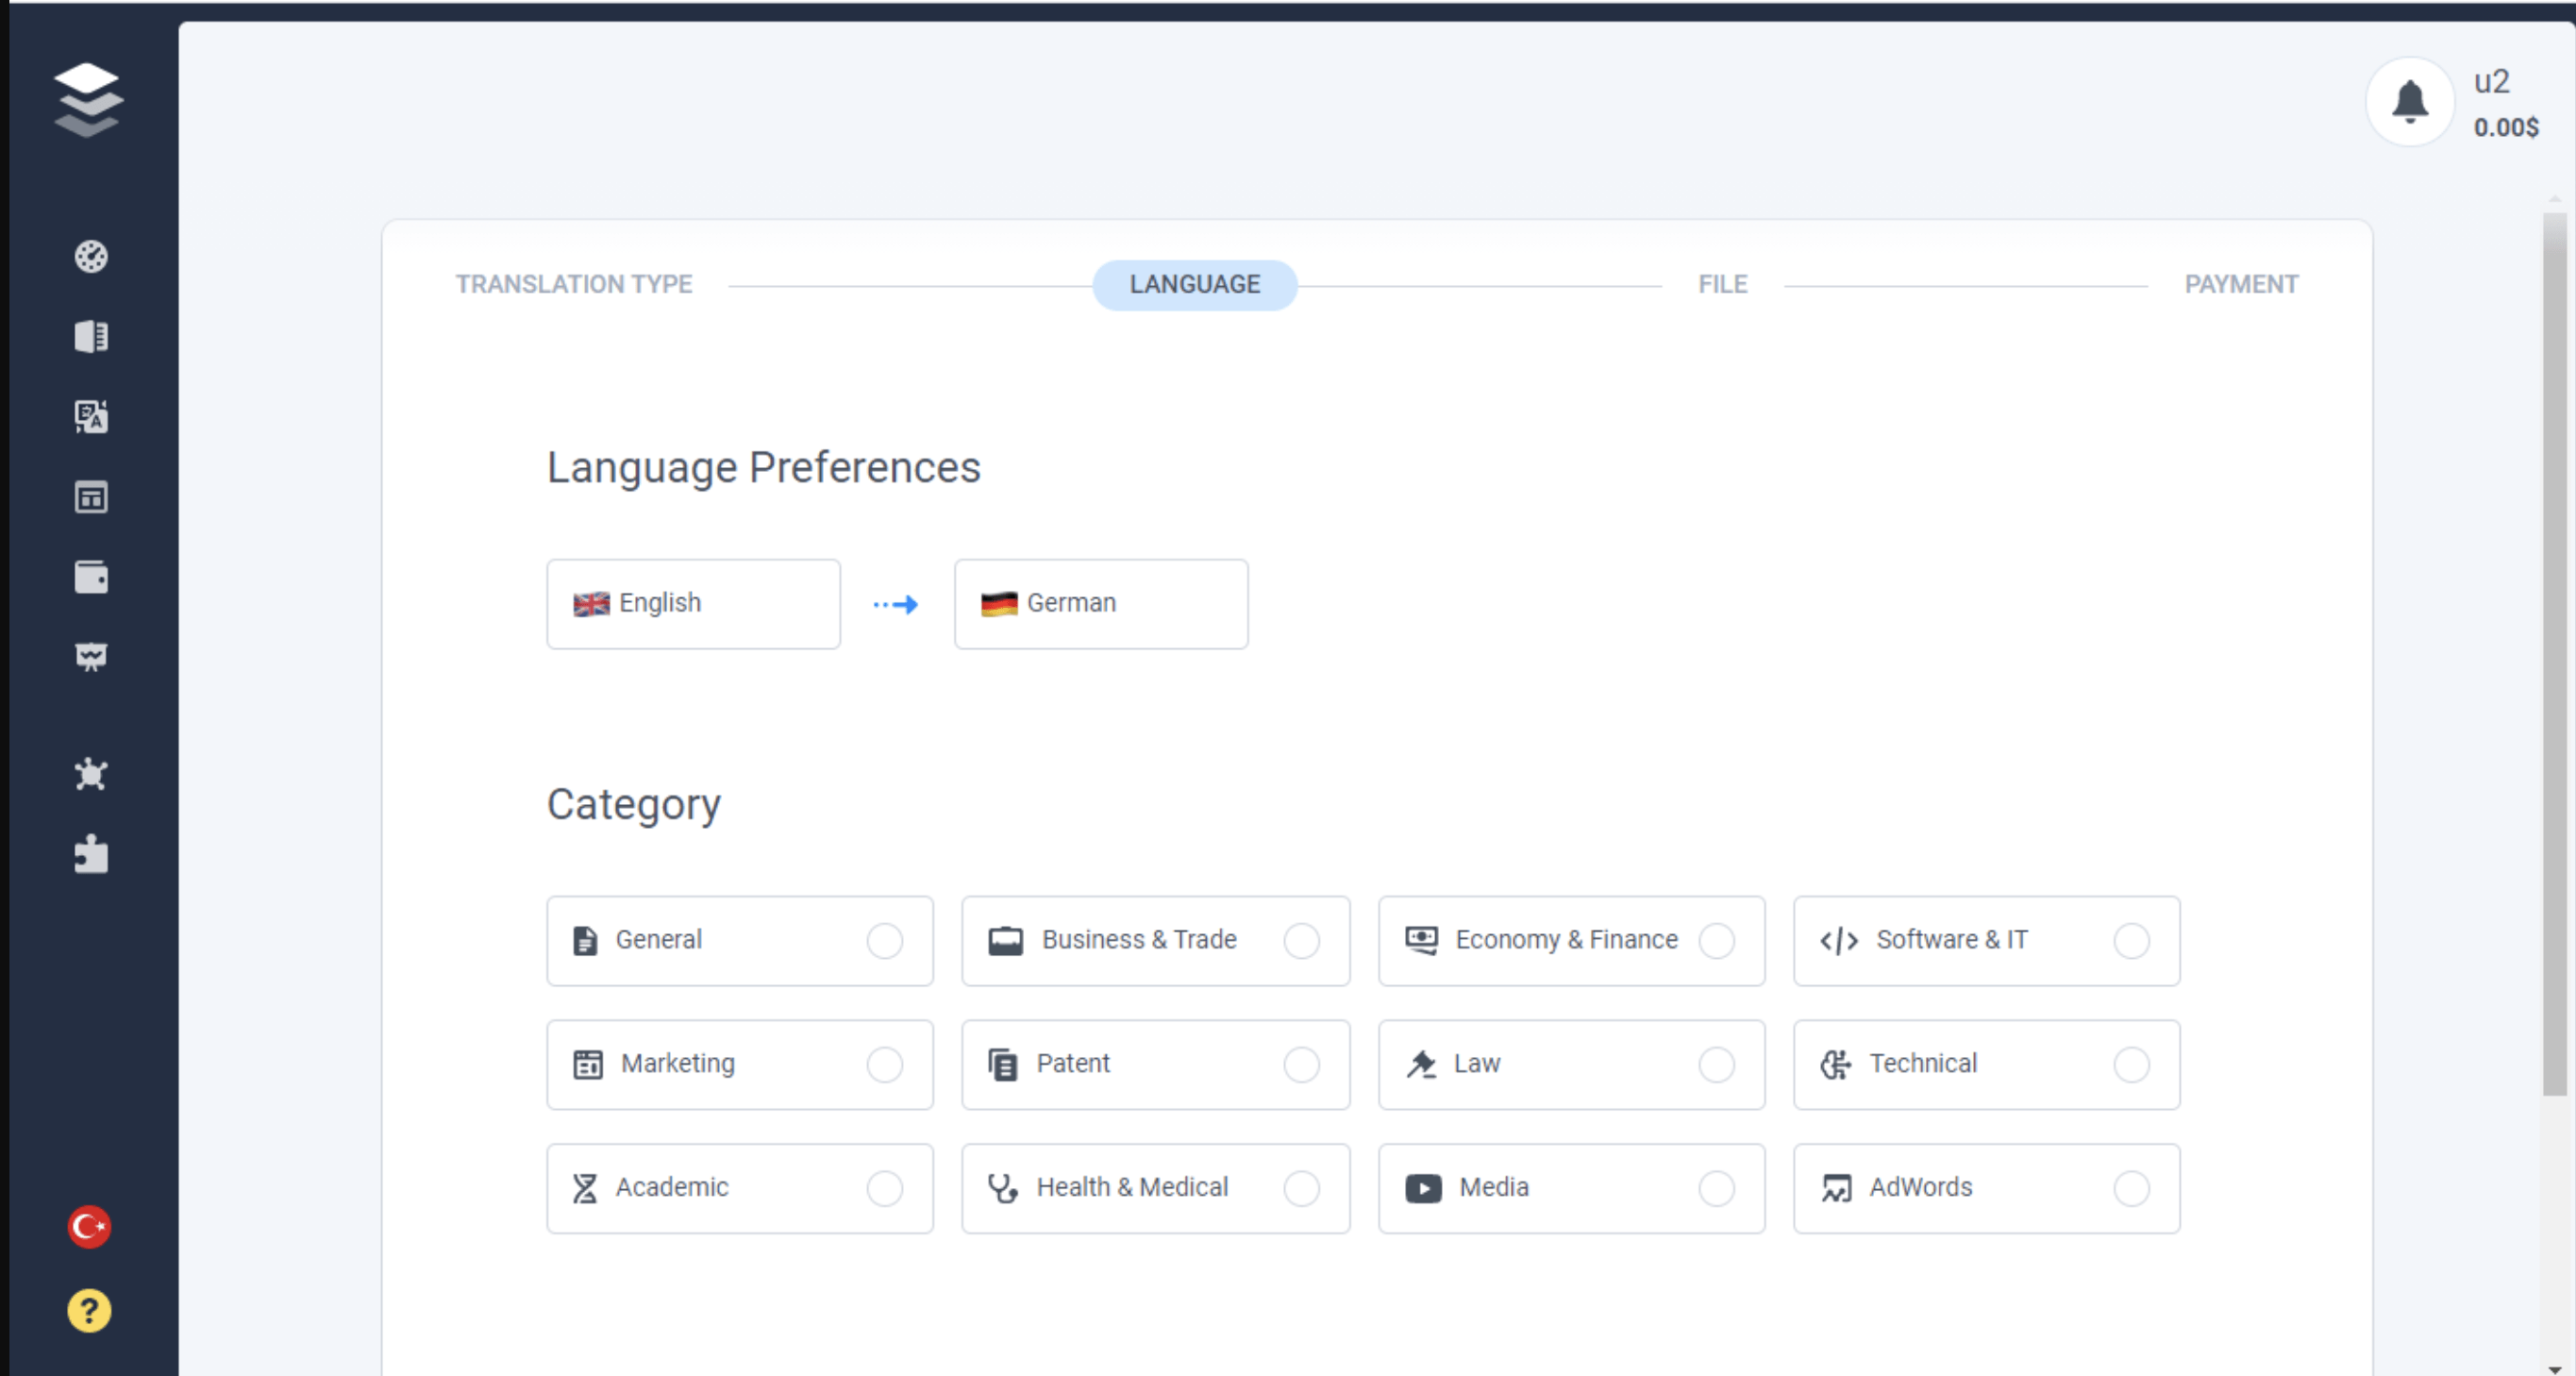Click the translate language icon in sidebar
Viewport: 2576px width, 1376px height.
(91, 416)
